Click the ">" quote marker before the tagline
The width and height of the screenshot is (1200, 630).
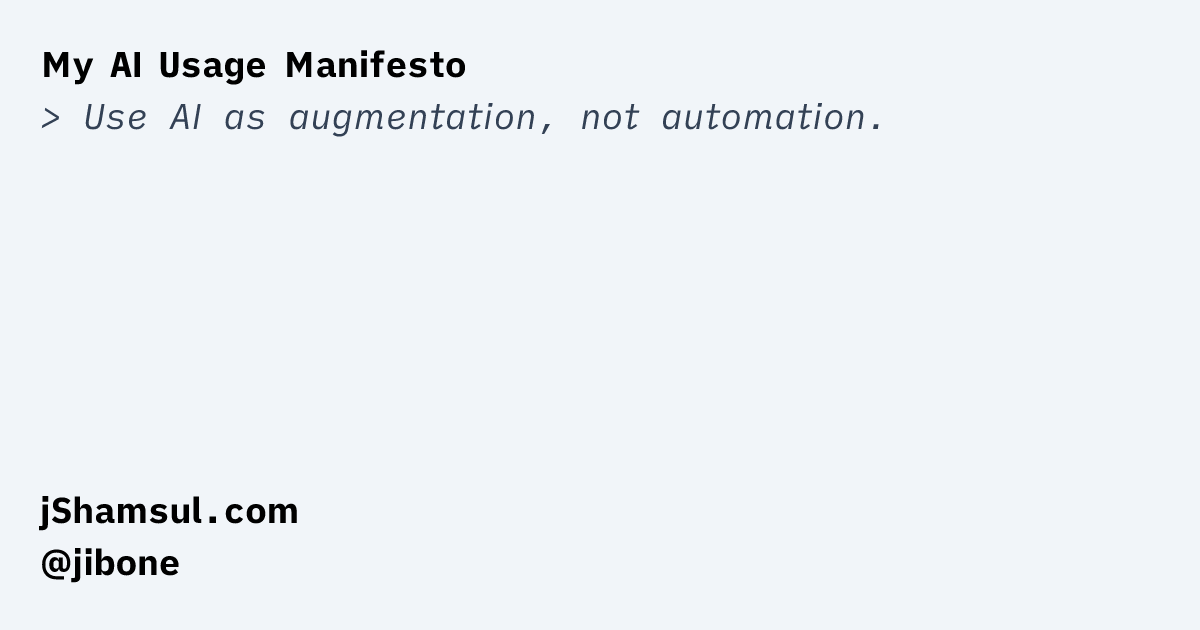(51, 119)
